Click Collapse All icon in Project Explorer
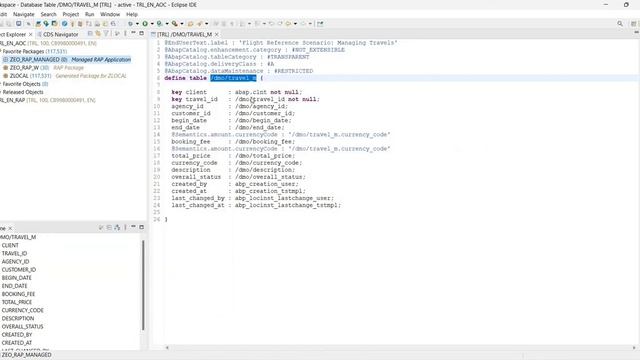Viewport: 640px width, 360px height. 90,34
